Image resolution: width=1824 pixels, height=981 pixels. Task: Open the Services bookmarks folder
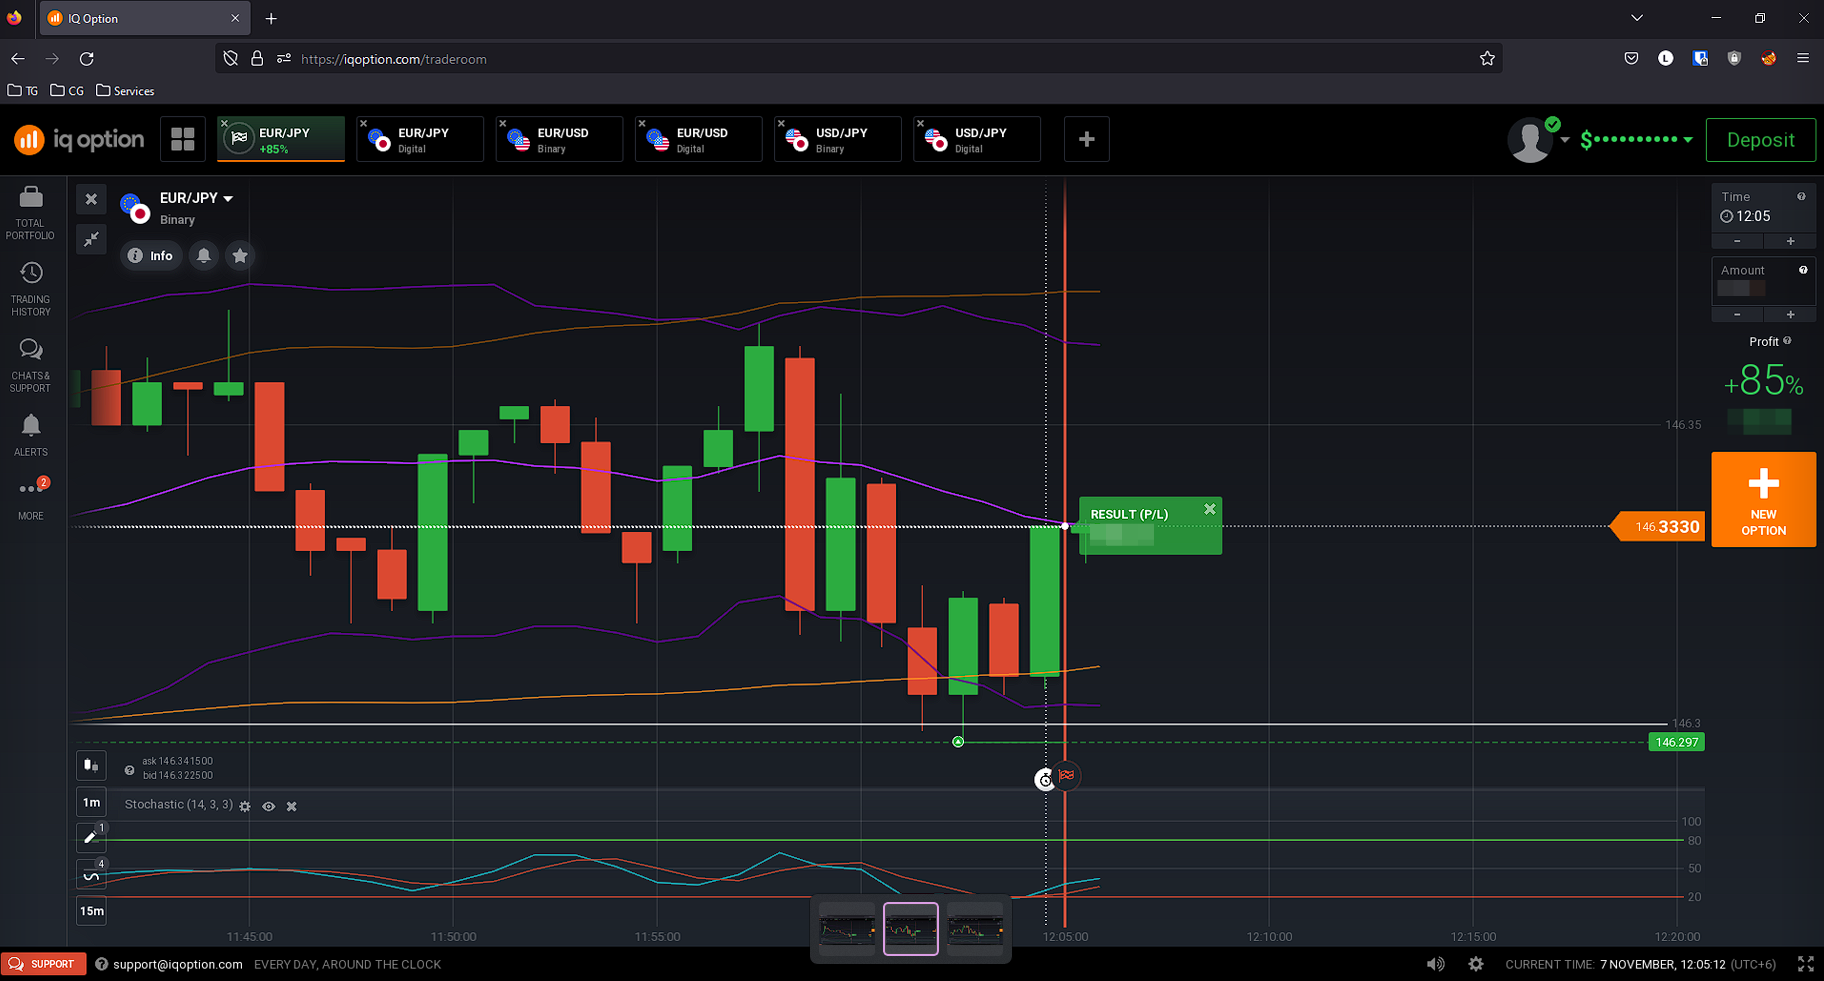pyautogui.click(x=125, y=91)
